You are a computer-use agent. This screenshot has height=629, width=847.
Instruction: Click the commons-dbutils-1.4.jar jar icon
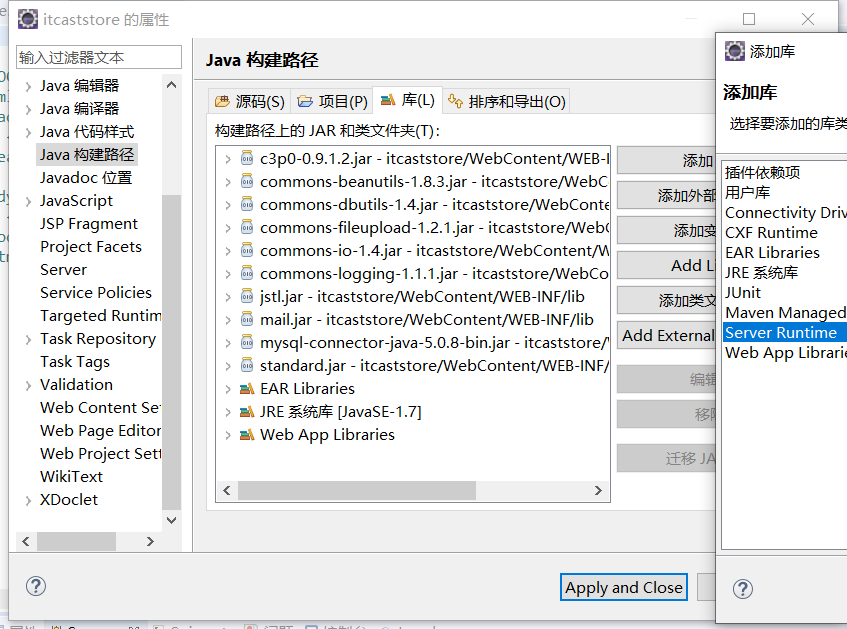coord(247,205)
